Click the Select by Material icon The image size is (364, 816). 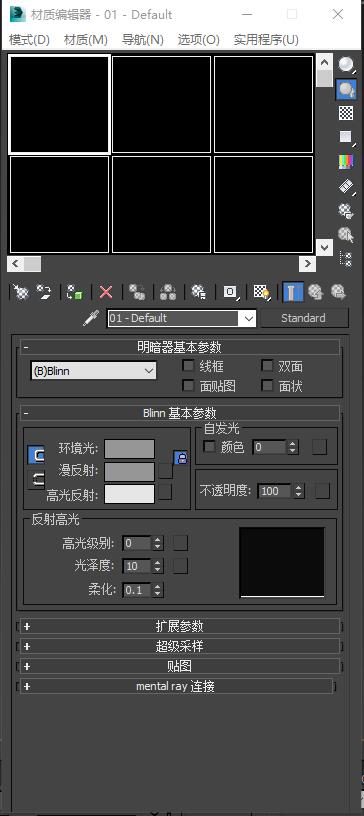pyautogui.click(x=345, y=235)
